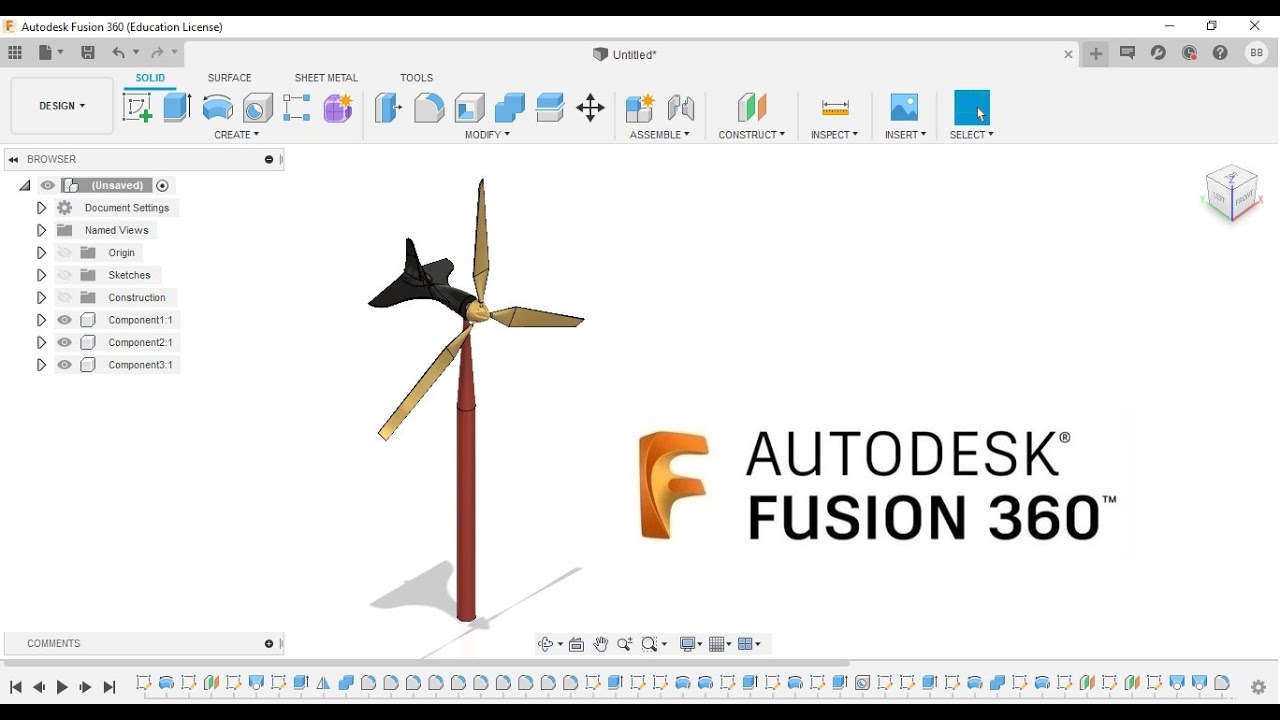Toggle visibility of Component3:1
The width and height of the screenshot is (1280, 720).
(x=65, y=365)
